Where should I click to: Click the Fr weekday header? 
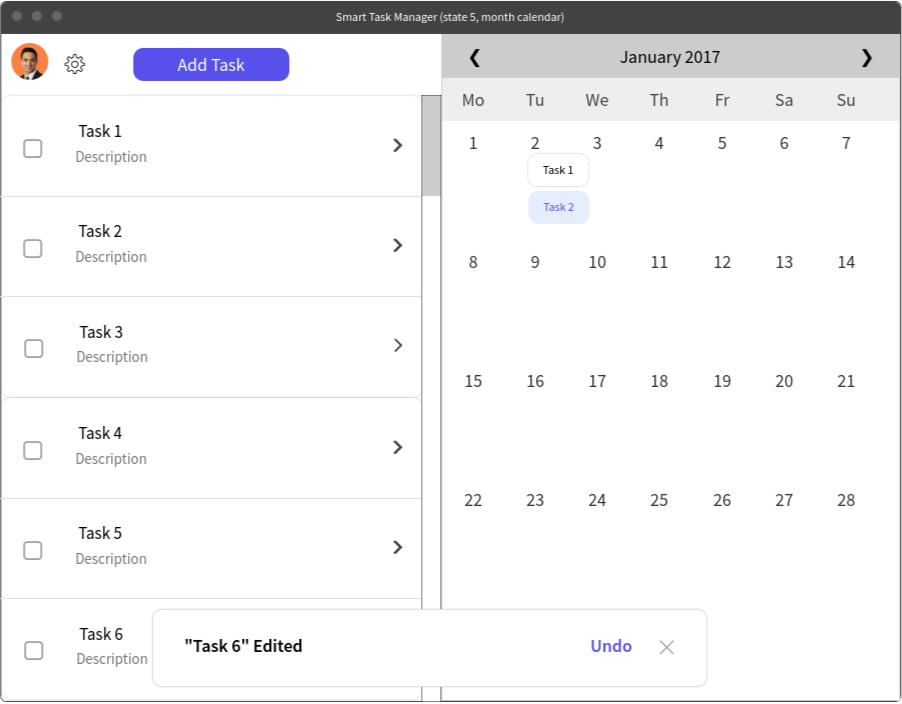(722, 100)
